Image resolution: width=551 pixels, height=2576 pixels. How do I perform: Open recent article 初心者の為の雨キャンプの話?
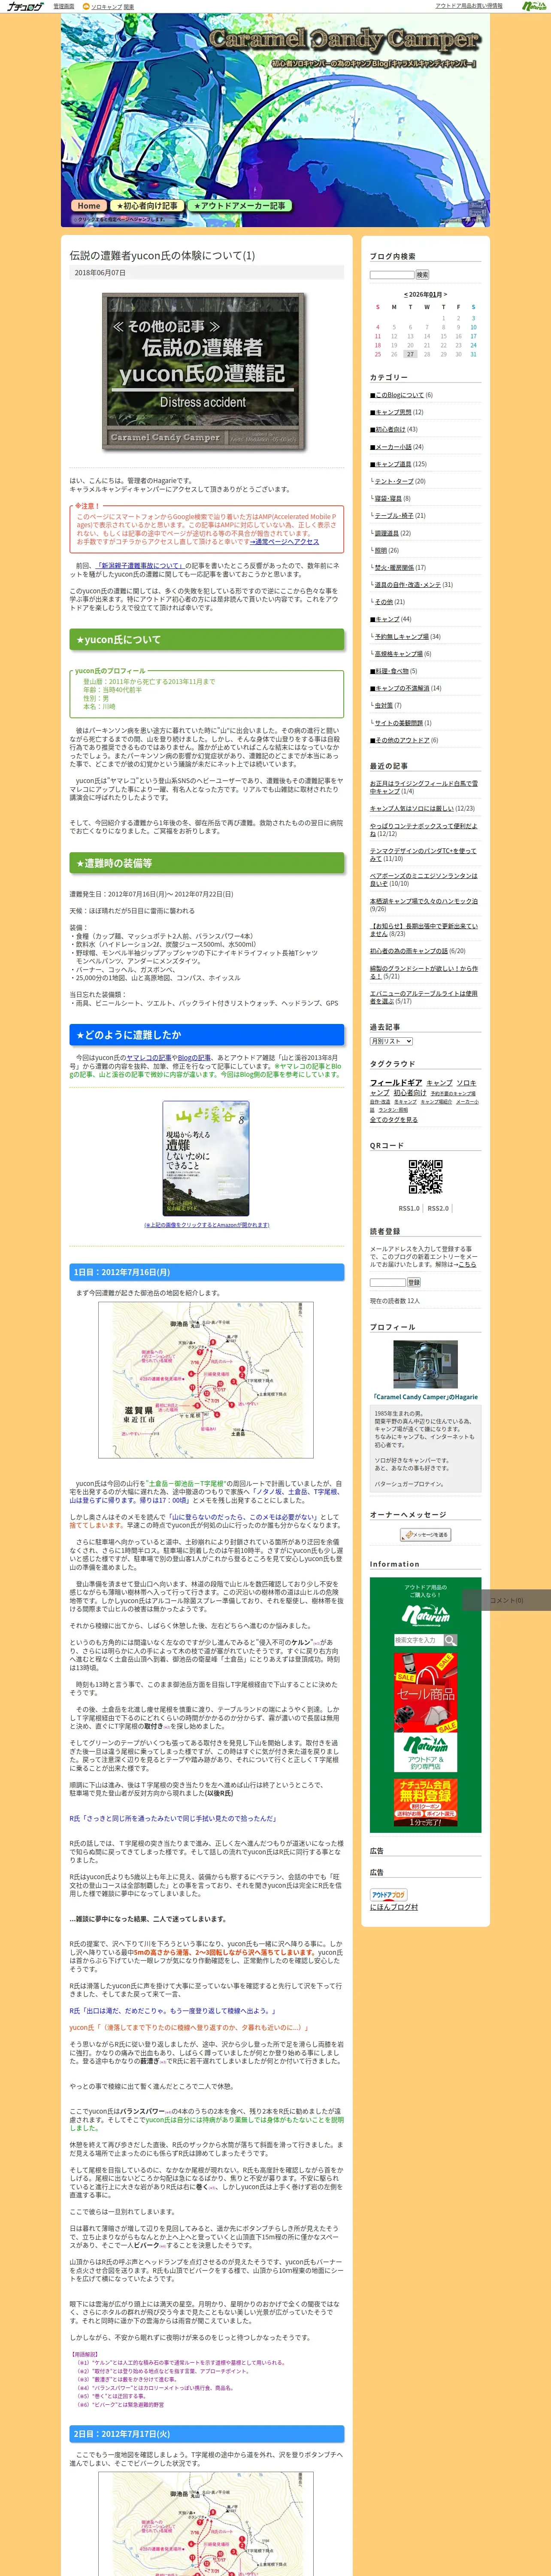pos(409,951)
